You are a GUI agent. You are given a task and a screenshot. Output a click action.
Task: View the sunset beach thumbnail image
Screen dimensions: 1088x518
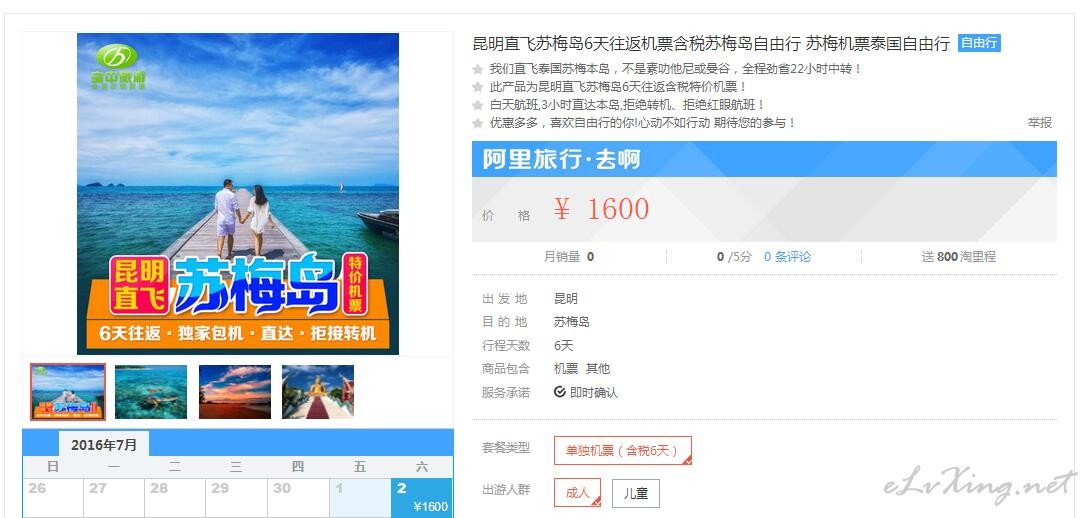pos(235,392)
